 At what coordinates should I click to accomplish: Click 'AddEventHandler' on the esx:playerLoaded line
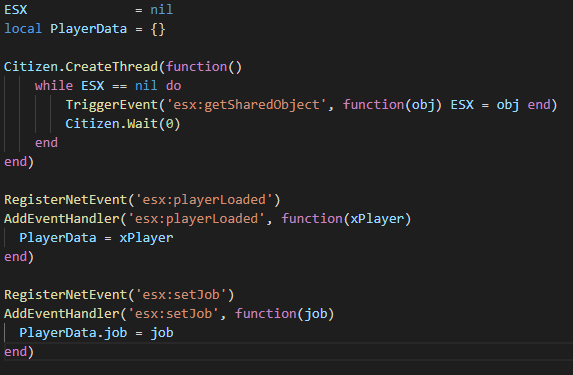62,219
